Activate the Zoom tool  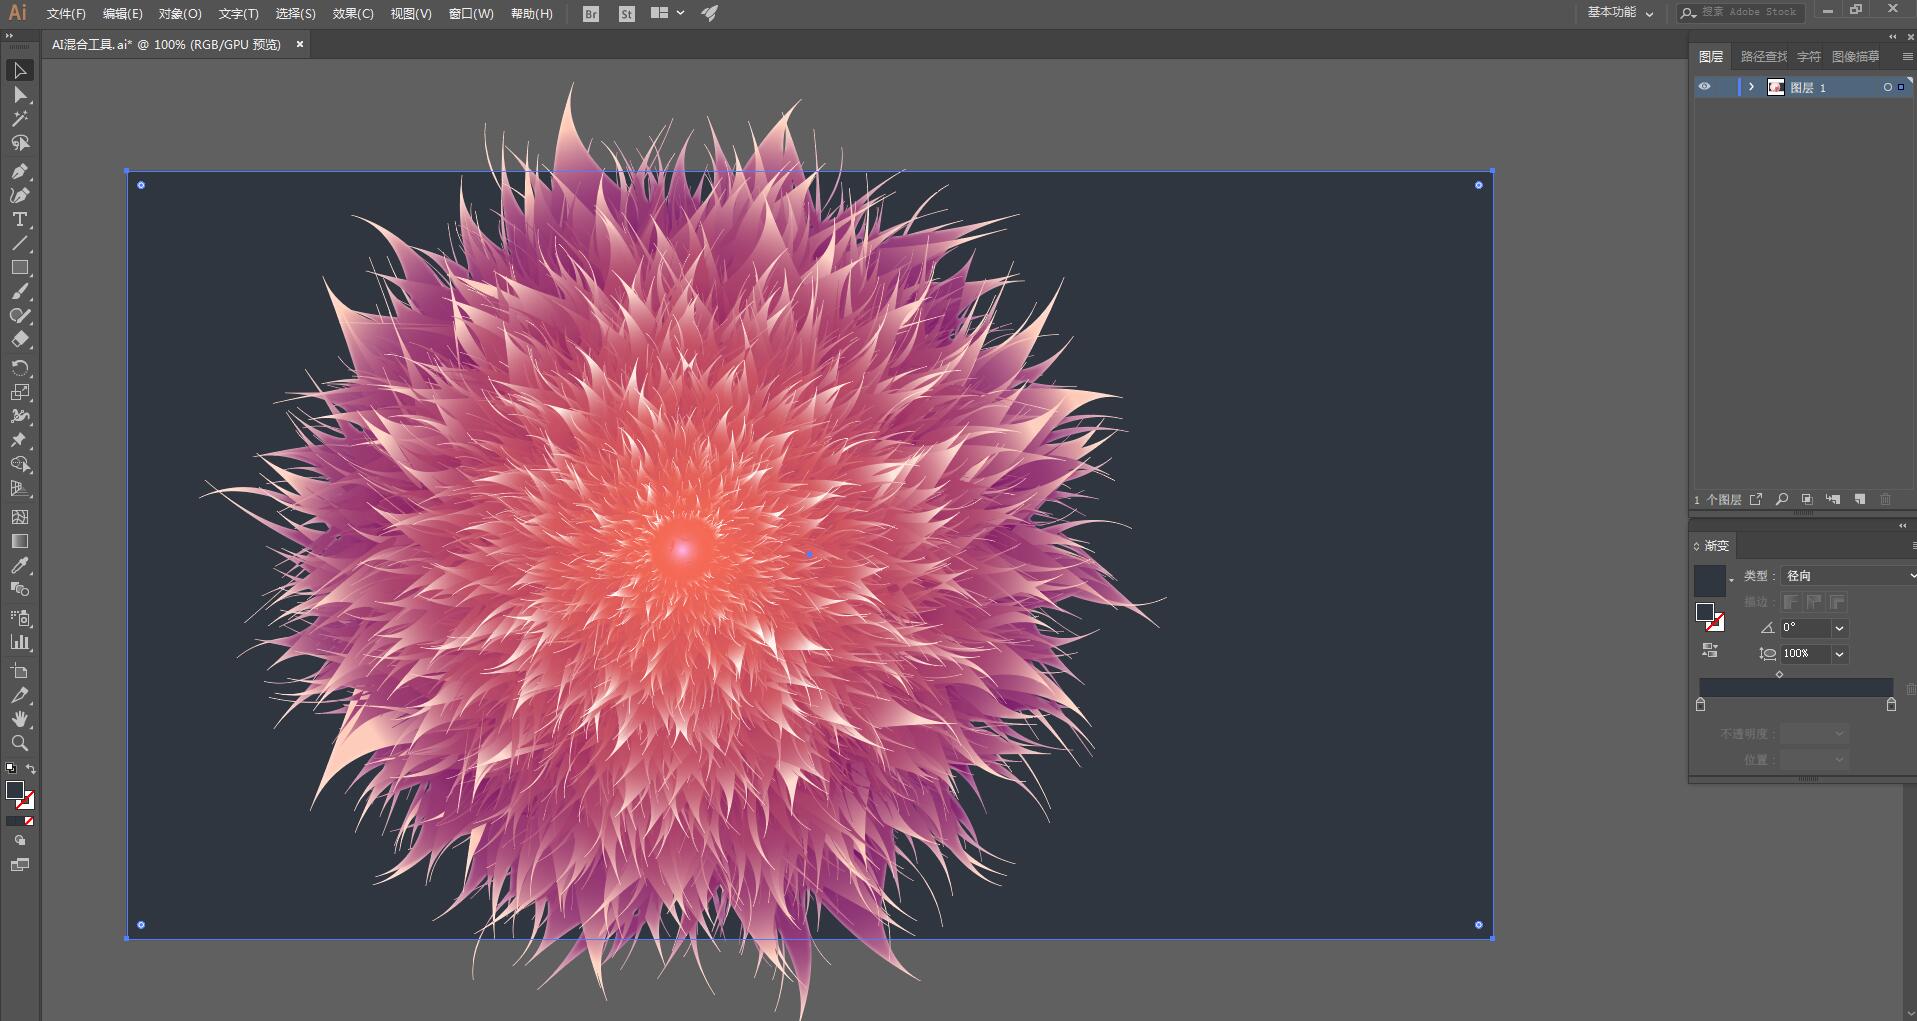click(20, 743)
